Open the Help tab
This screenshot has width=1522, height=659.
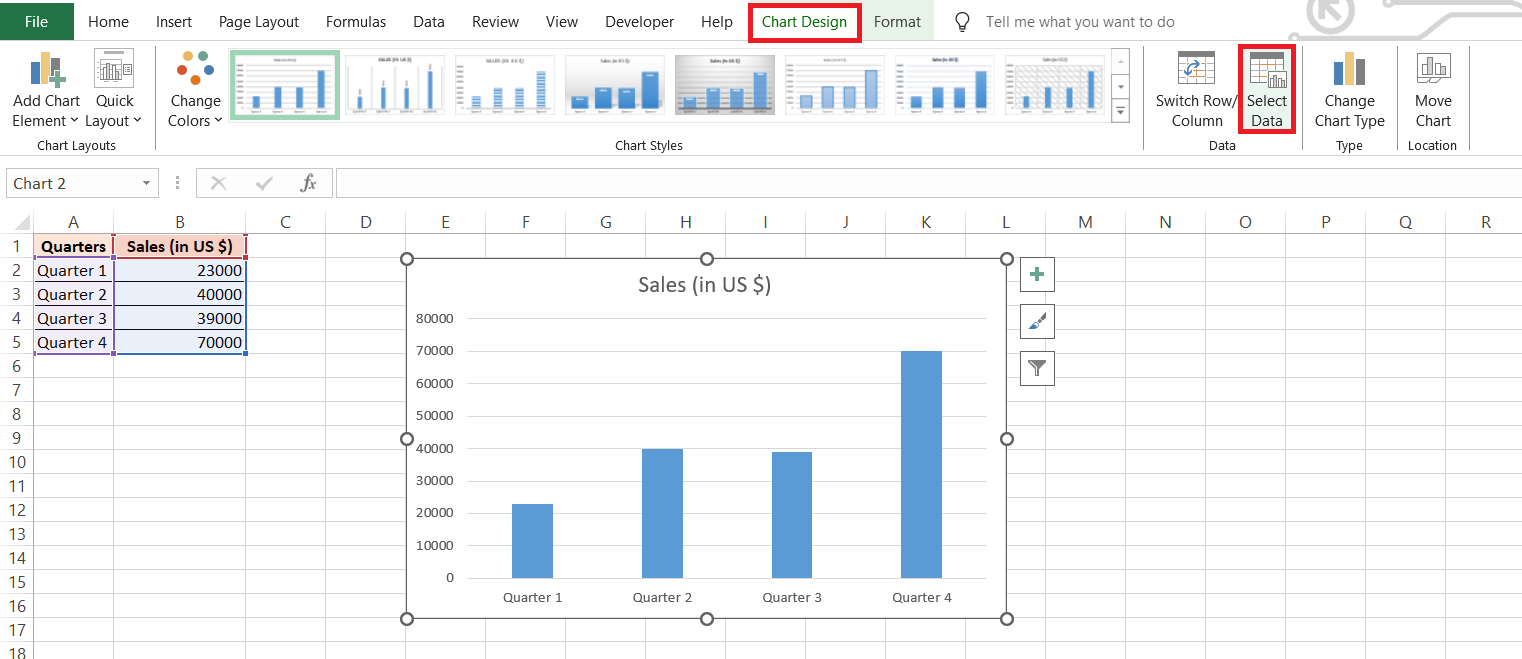point(717,21)
